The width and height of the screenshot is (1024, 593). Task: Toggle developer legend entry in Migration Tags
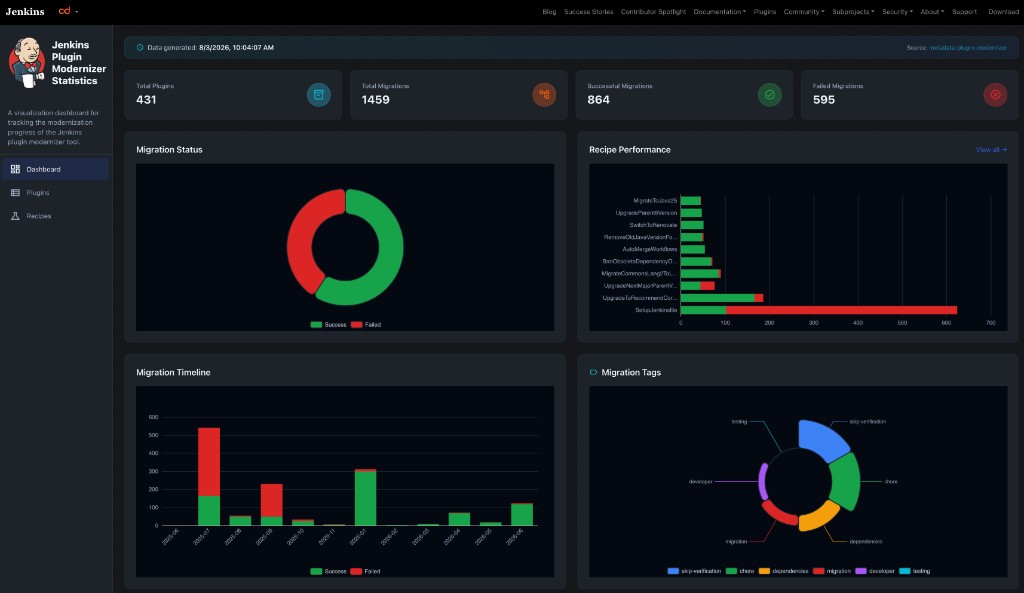875,571
